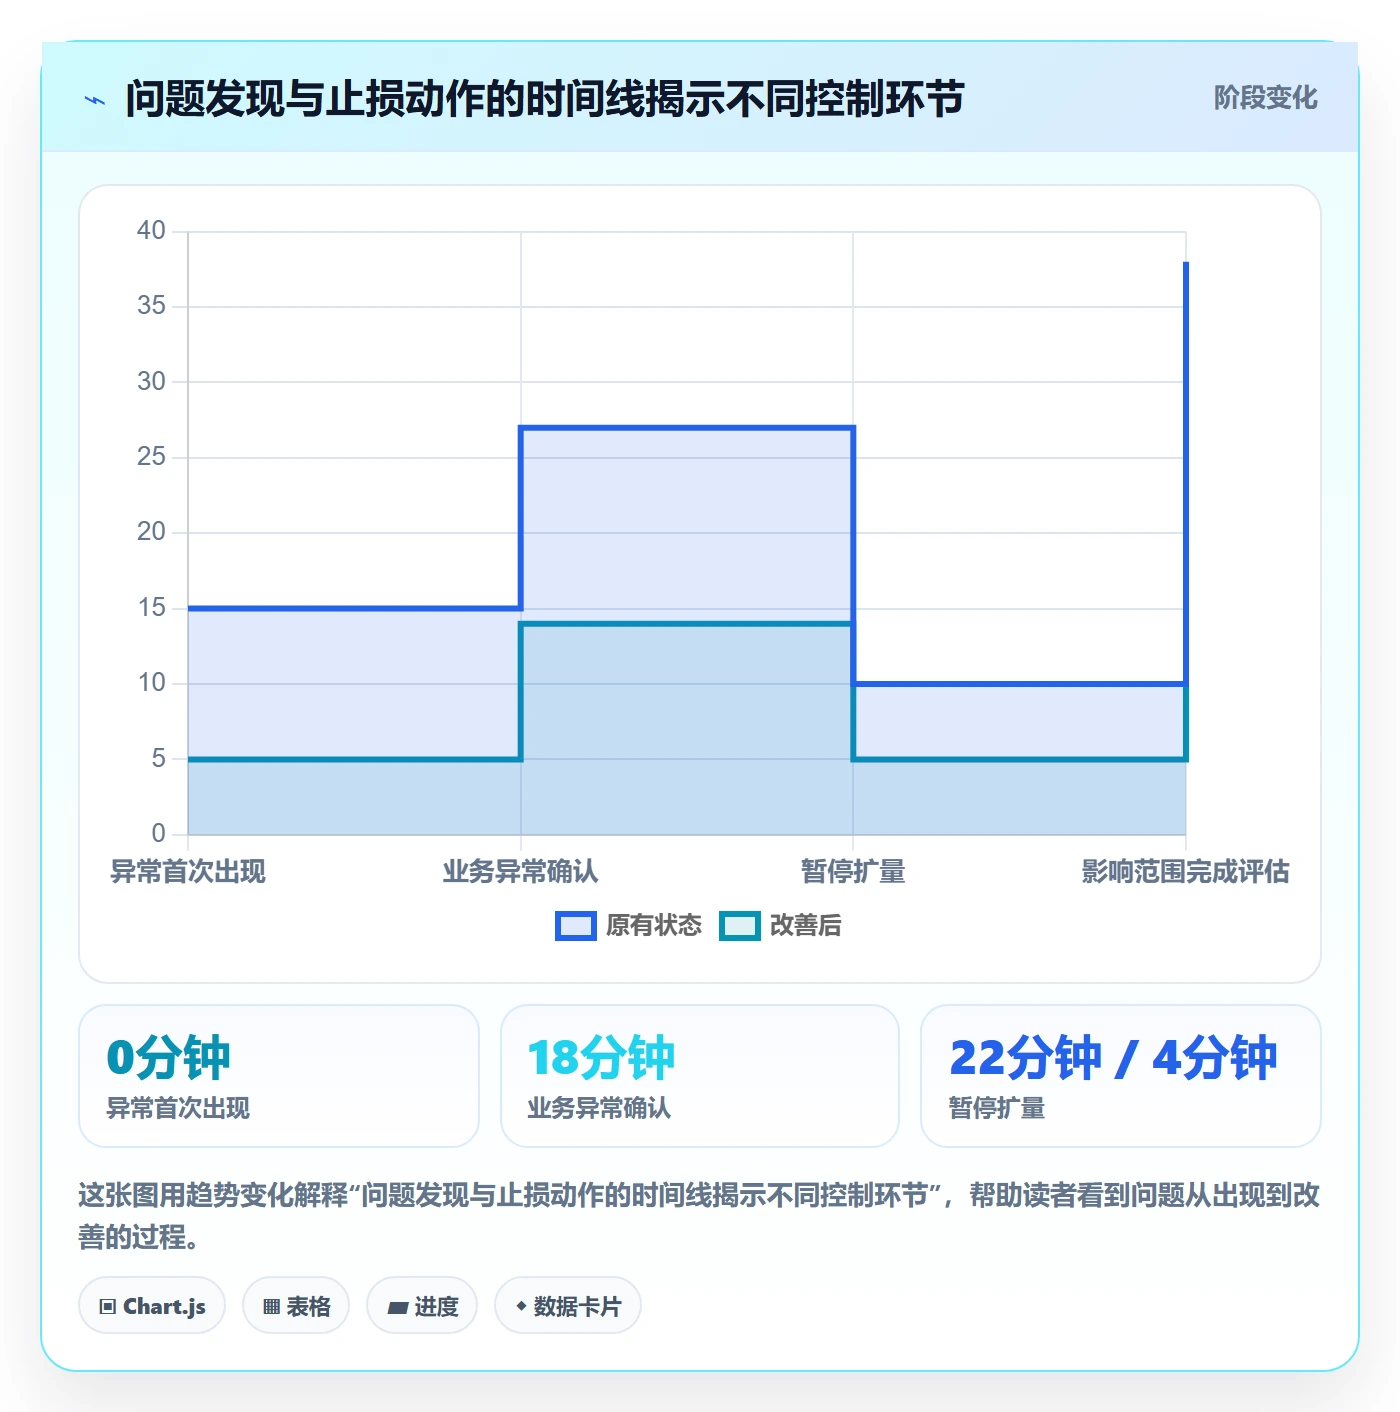Click the 暂停扩量 card label

[997, 1109]
